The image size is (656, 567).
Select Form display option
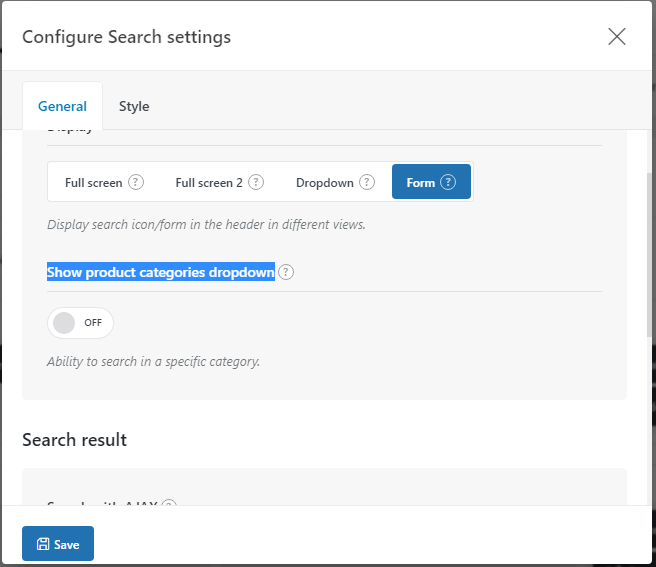click(431, 182)
